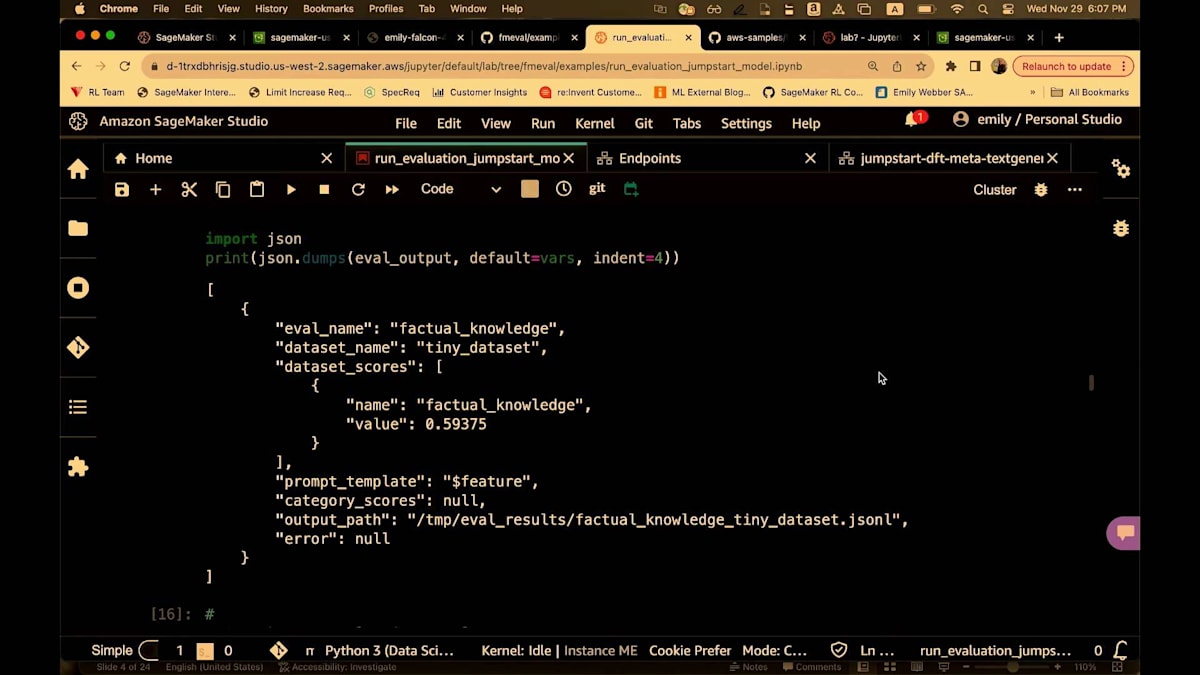Cut selected cells with scissors icon
1200x675 pixels.
[189, 189]
